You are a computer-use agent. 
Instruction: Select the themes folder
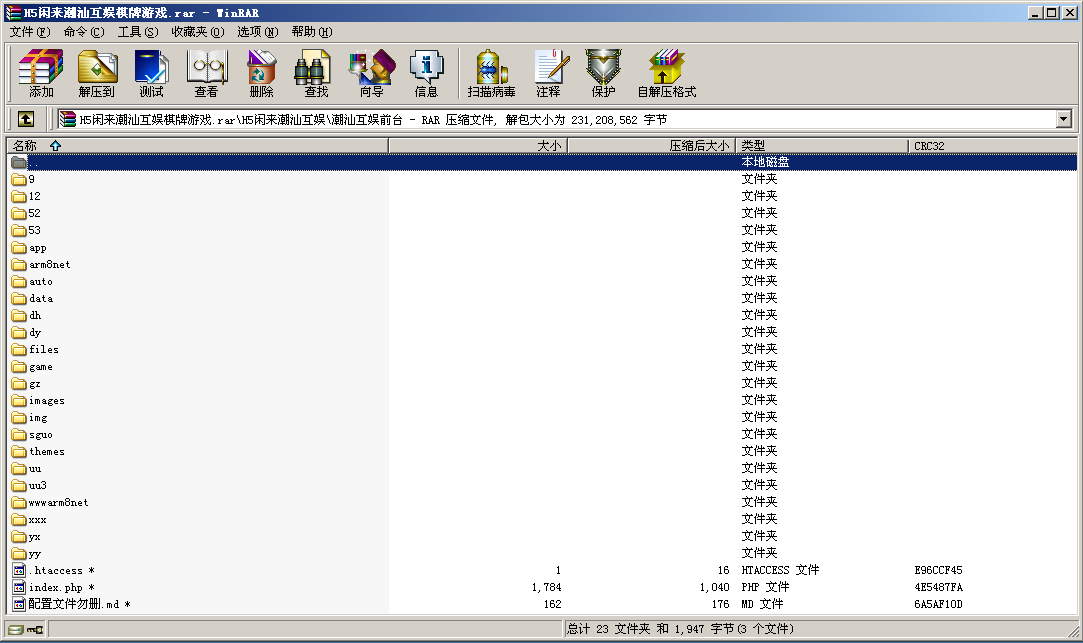(x=46, y=452)
